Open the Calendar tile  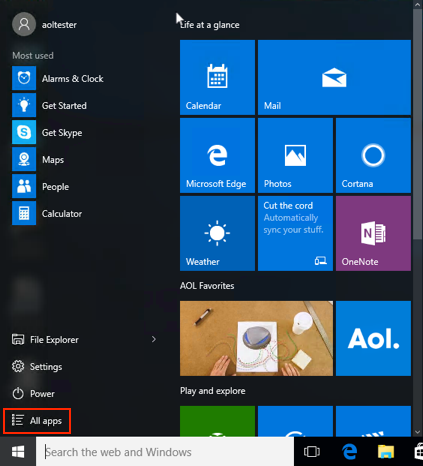click(217, 77)
